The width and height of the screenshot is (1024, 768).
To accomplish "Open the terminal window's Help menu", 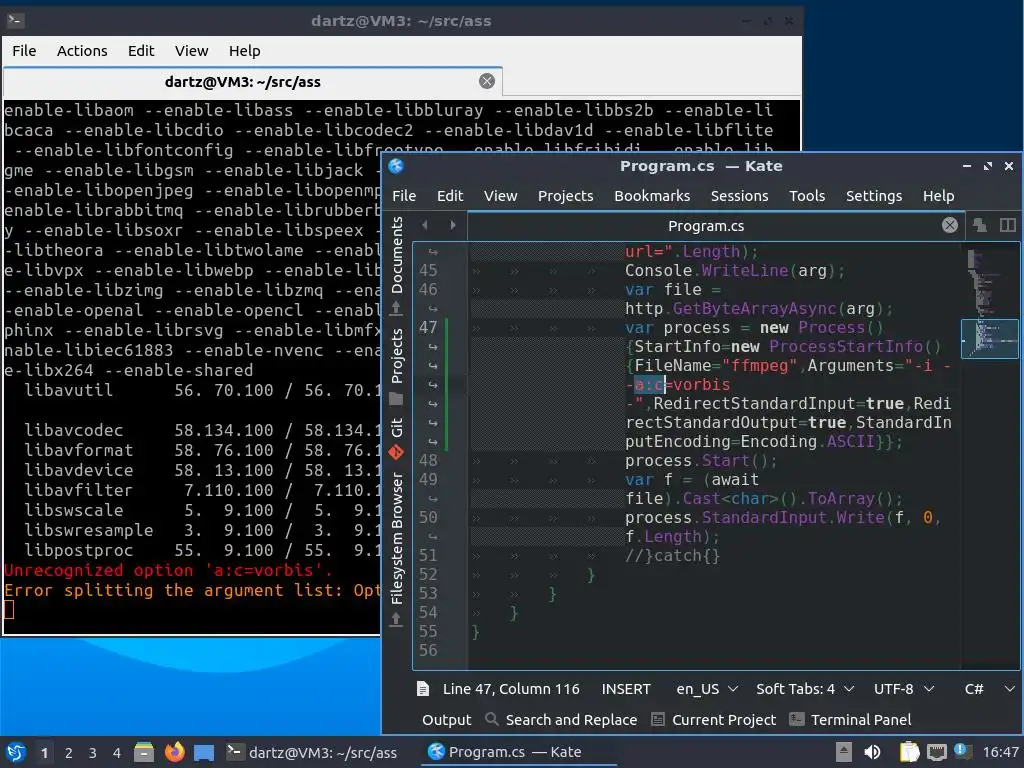I will [x=244, y=51].
